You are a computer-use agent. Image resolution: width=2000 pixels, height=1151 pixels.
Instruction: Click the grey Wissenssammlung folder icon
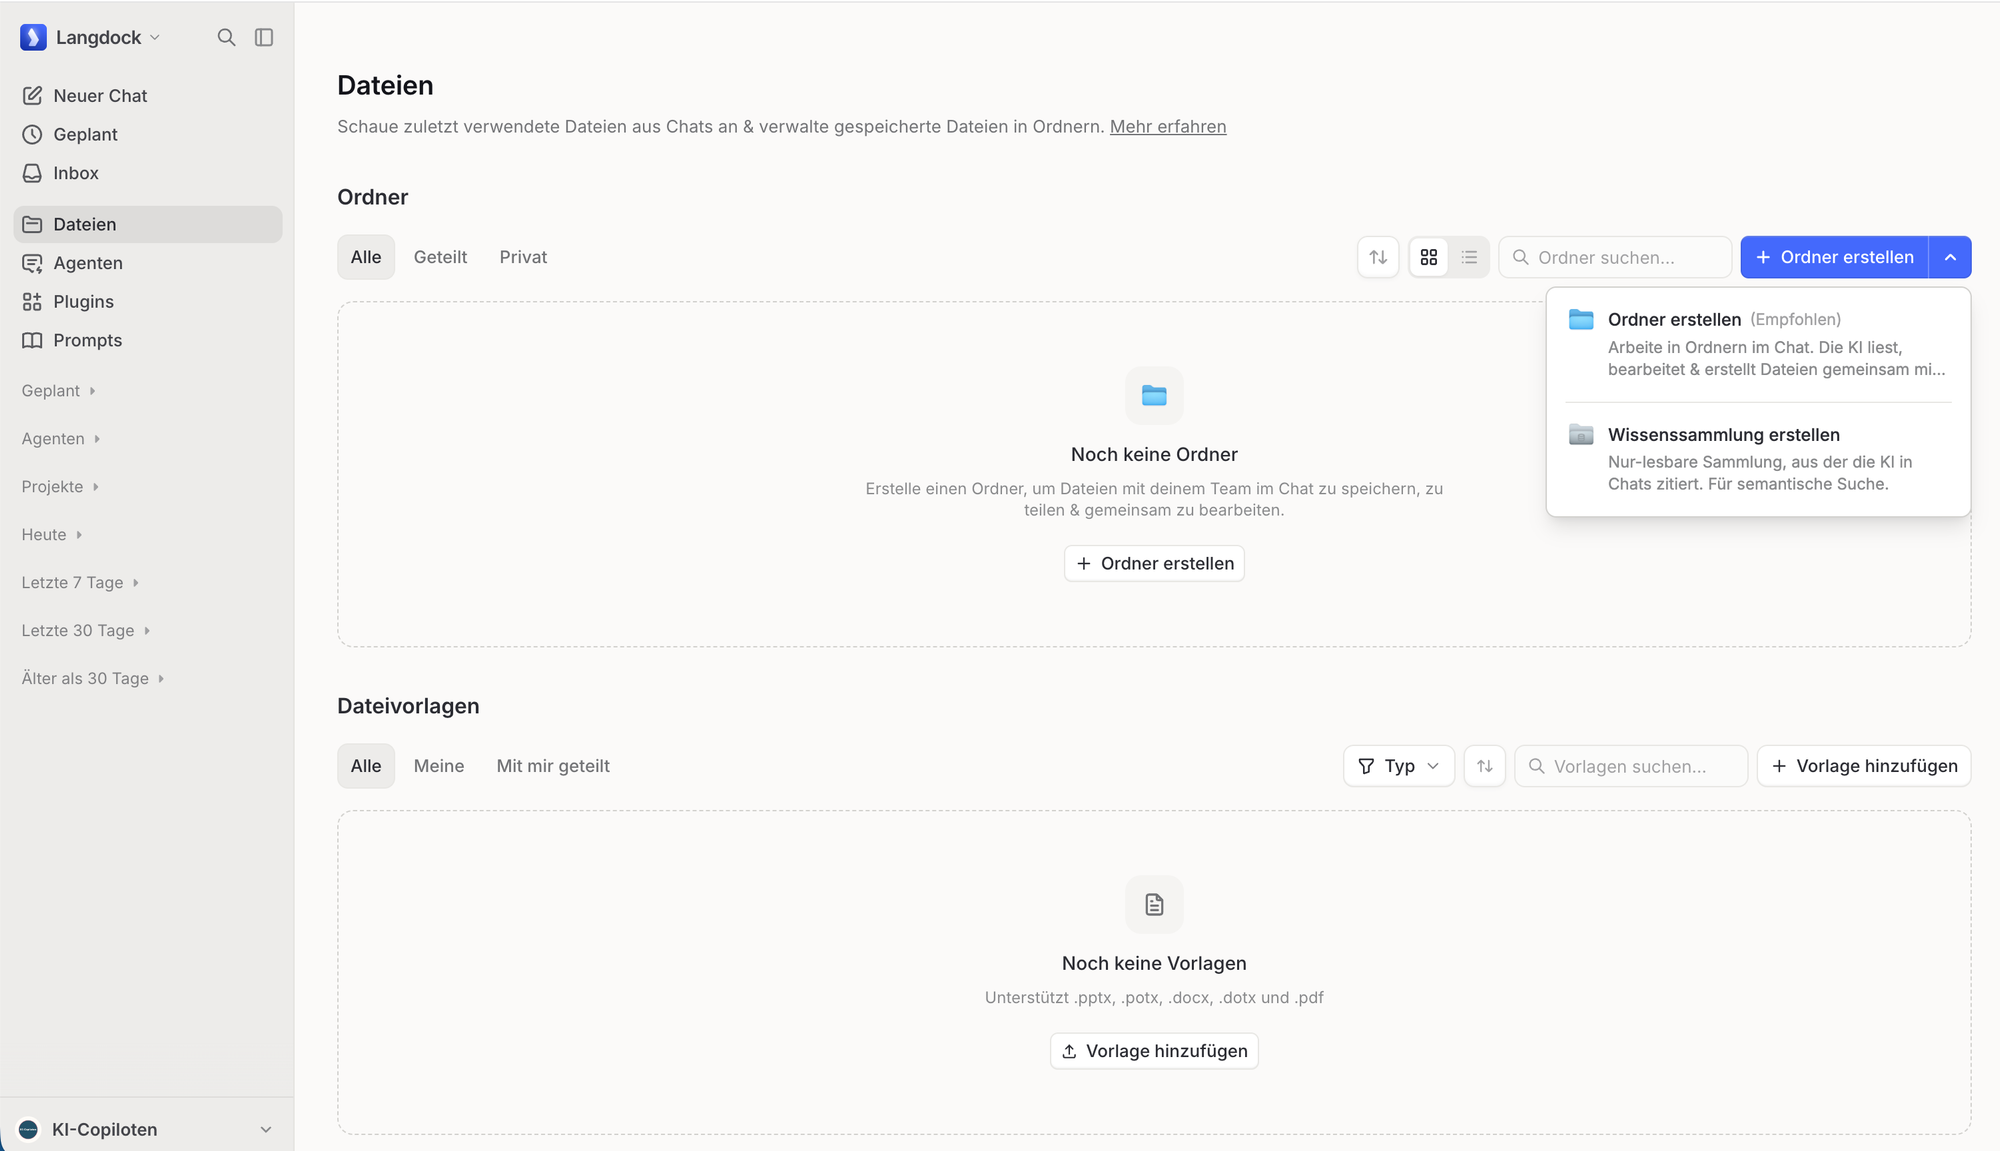click(x=1581, y=434)
